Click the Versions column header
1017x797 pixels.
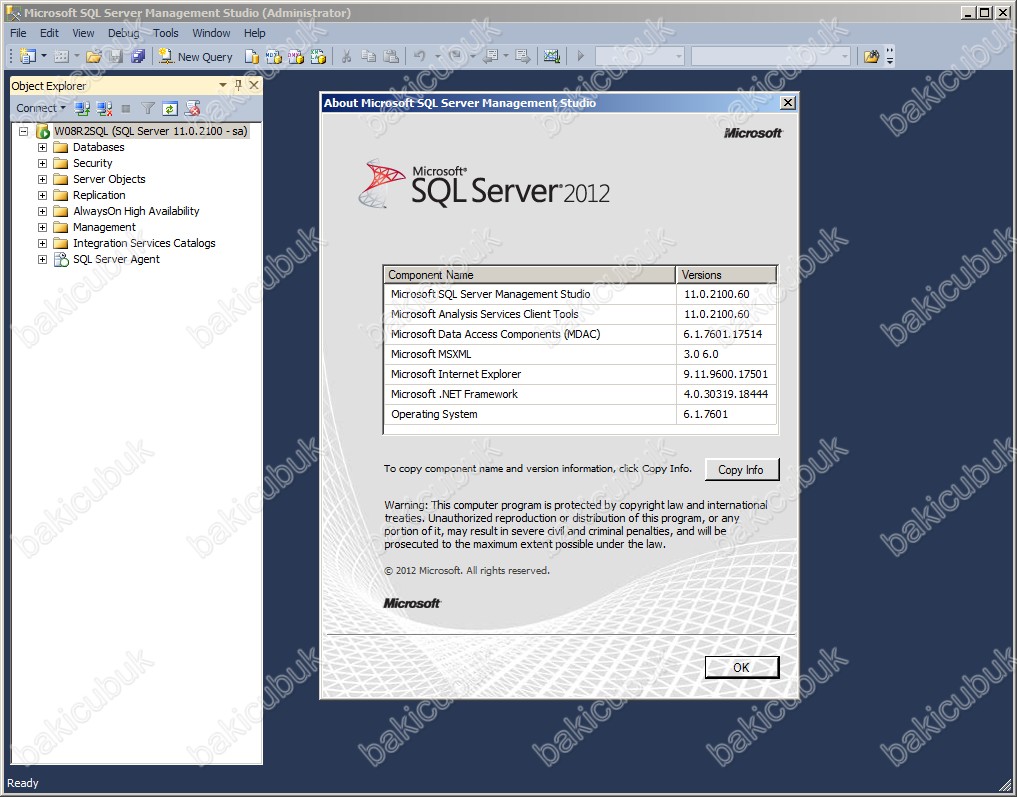(726, 275)
